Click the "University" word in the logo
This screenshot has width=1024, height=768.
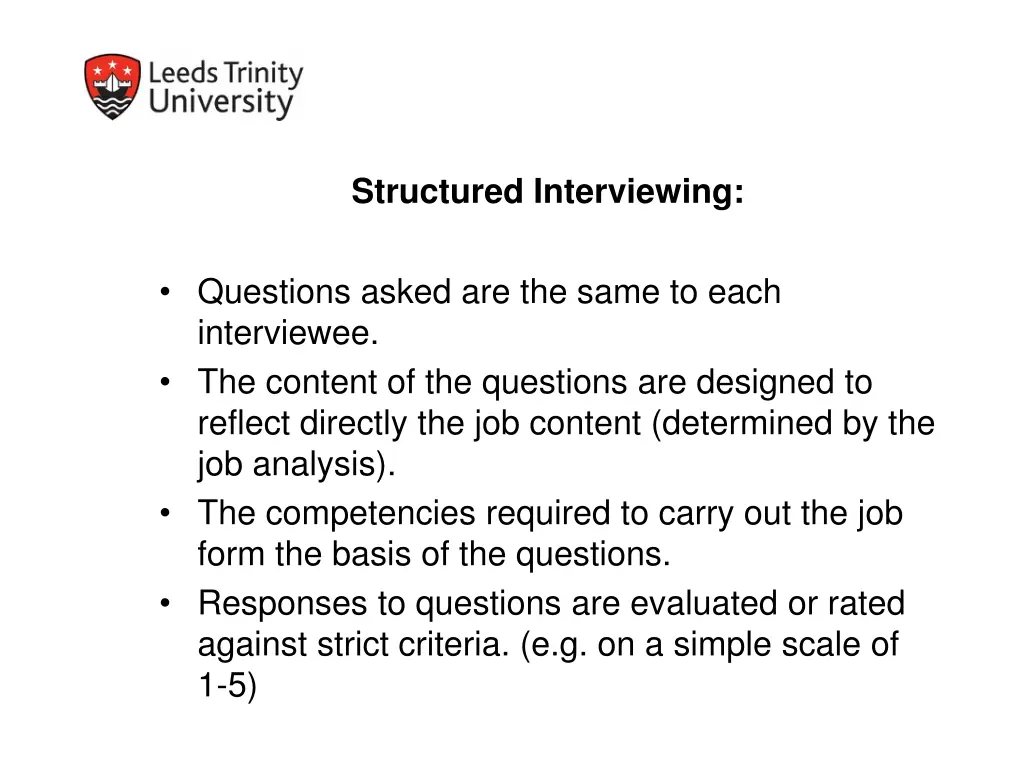click(221, 103)
